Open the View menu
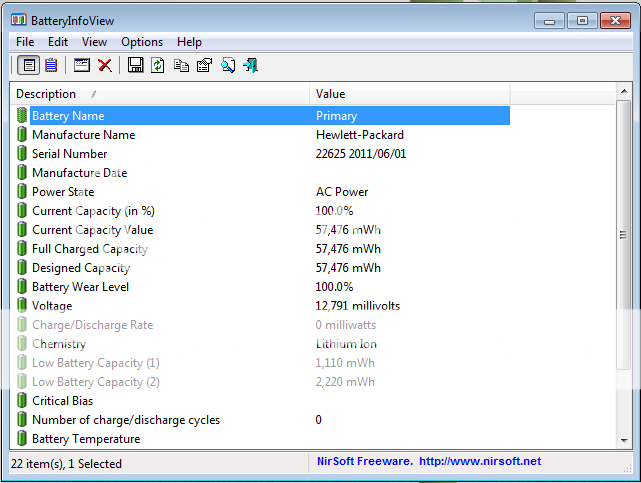The height and width of the screenshot is (483, 641). [94, 42]
